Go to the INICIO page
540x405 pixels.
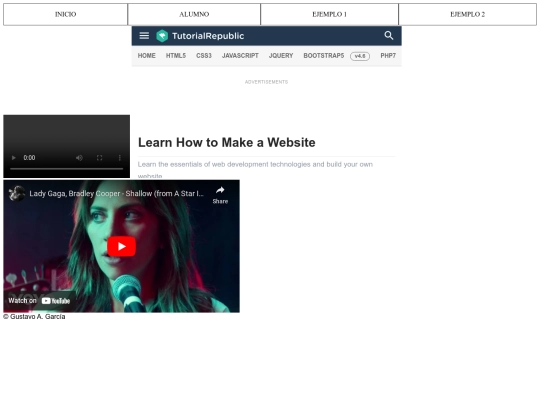pyautogui.click(x=65, y=14)
